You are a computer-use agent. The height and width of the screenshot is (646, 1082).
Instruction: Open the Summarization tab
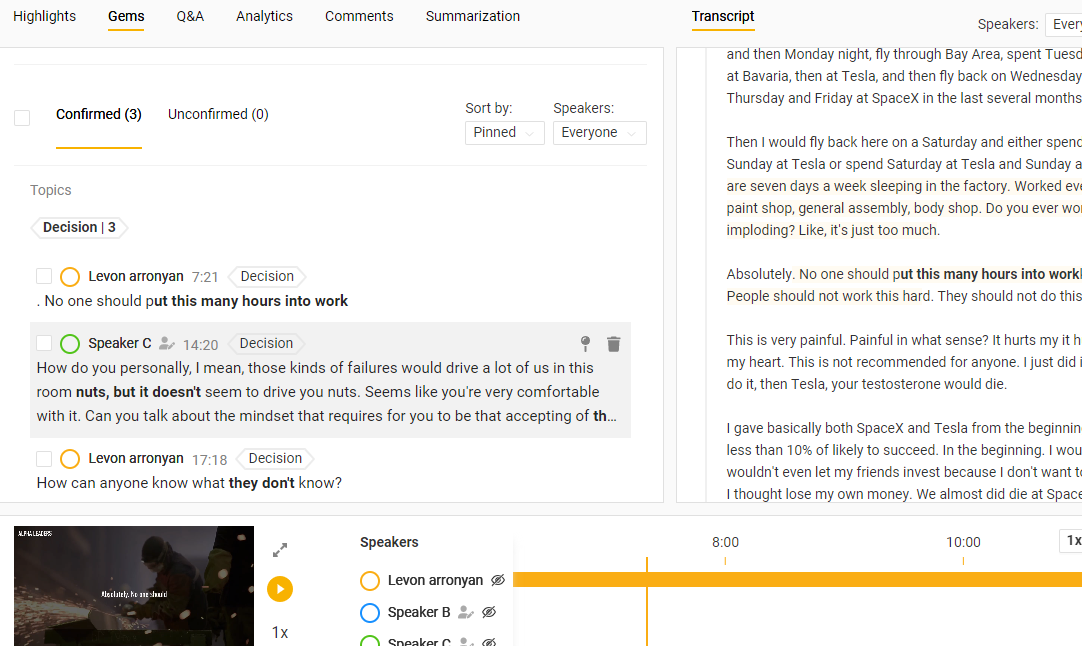473,16
